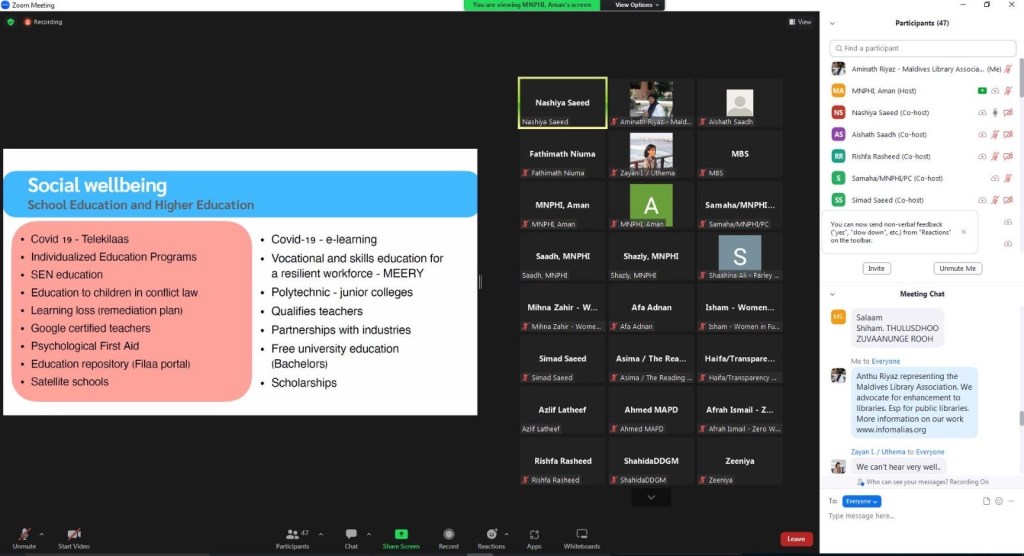Unmute microphone from the bottom toolbar
Viewport: 1024px width, 556px height.
pos(23,536)
